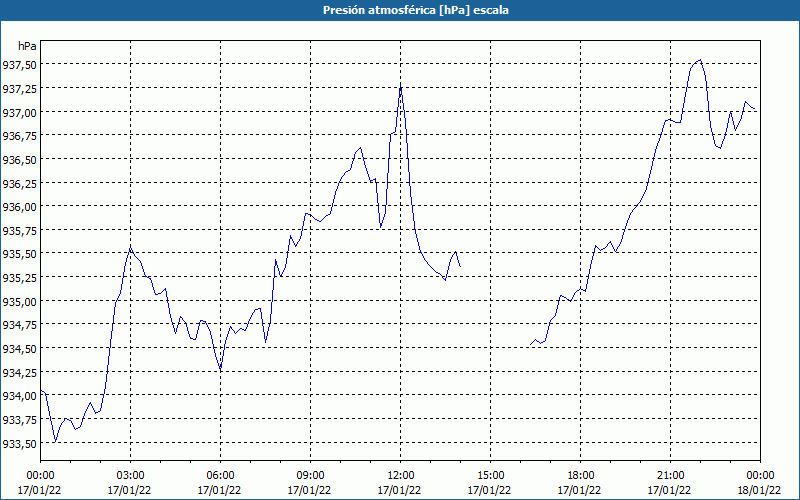This screenshot has height=500, width=800.
Task: Click the 937,50 y-axis value
Action: pos(19,65)
